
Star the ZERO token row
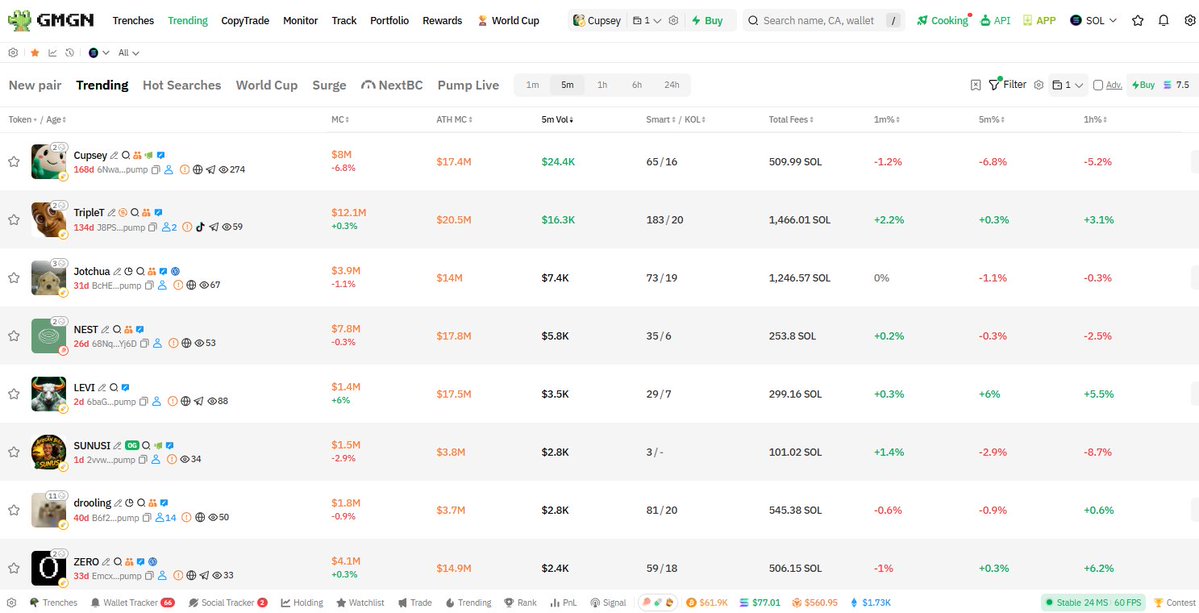click(13, 568)
